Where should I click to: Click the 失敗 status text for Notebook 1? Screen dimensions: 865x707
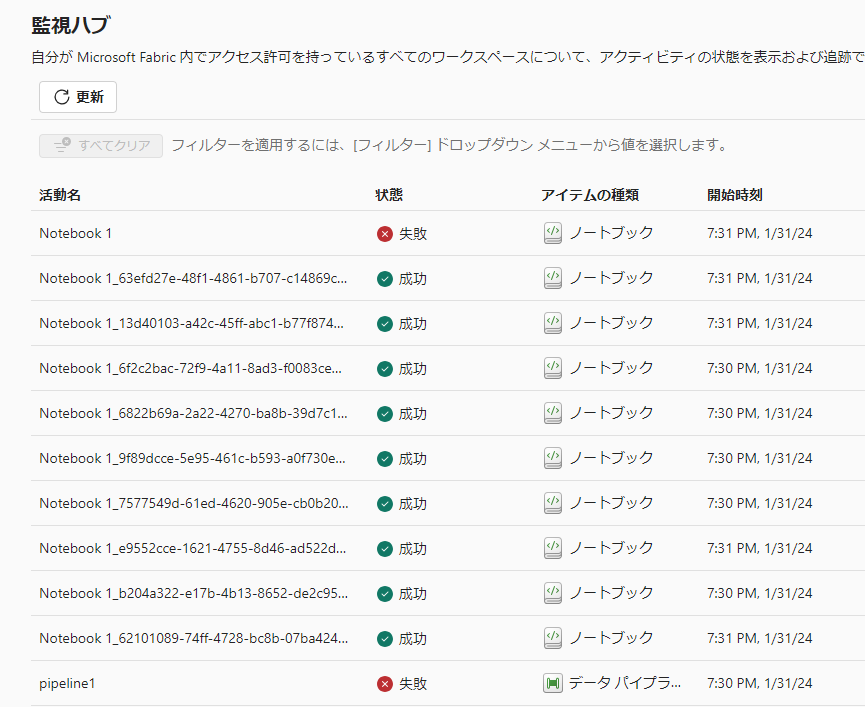tap(413, 234)
